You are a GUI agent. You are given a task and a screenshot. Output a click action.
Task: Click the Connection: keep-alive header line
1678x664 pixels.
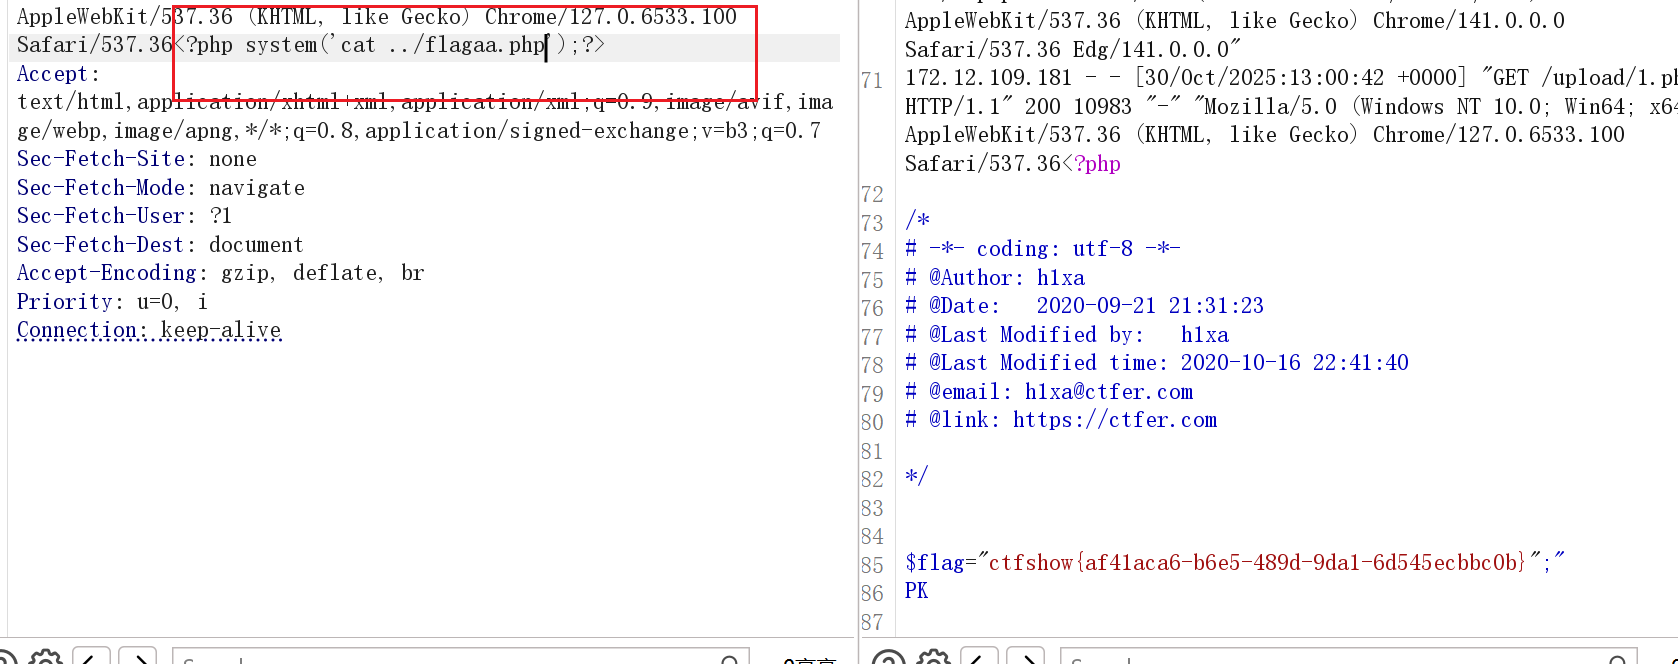(x=149, y=330)
